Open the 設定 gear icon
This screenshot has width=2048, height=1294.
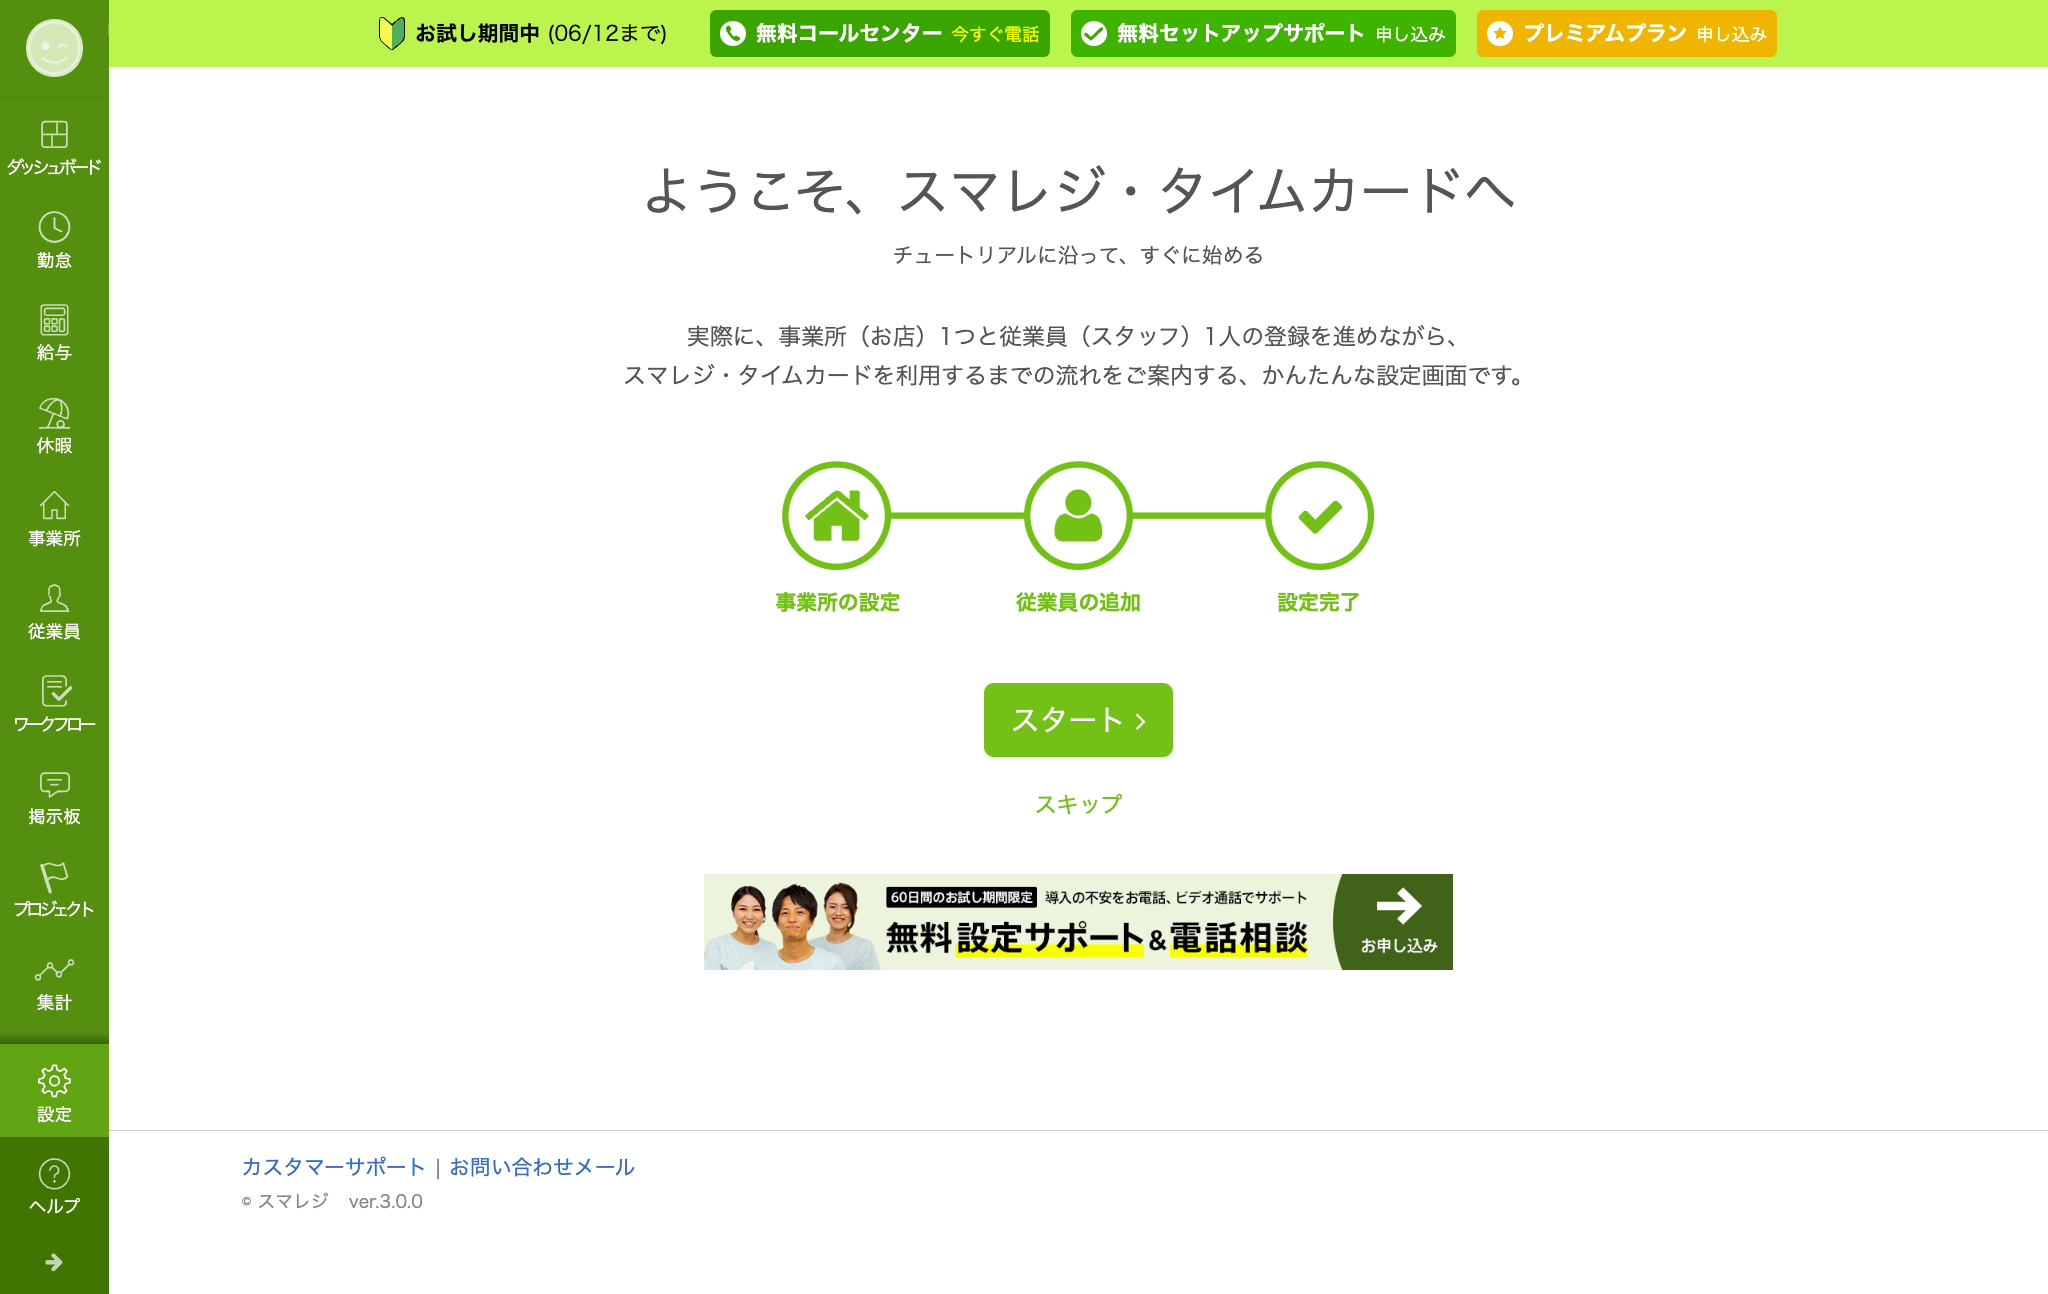pos(54,1080)
